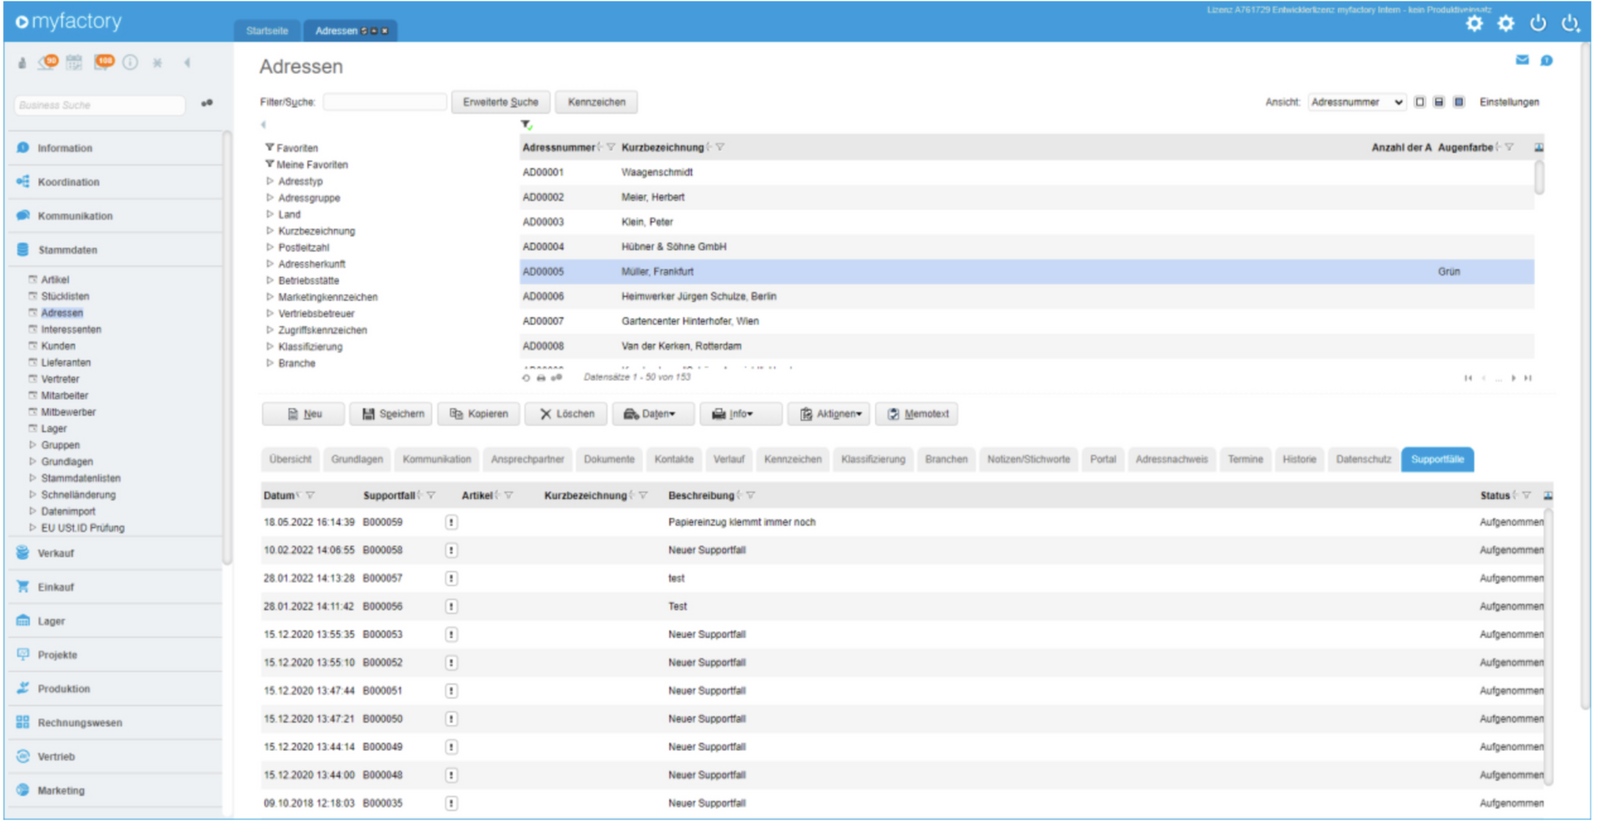This screenshot has width=1600, height=827.
Task: Click the first gear icon in top header
Action: [x=1474, y=23]
